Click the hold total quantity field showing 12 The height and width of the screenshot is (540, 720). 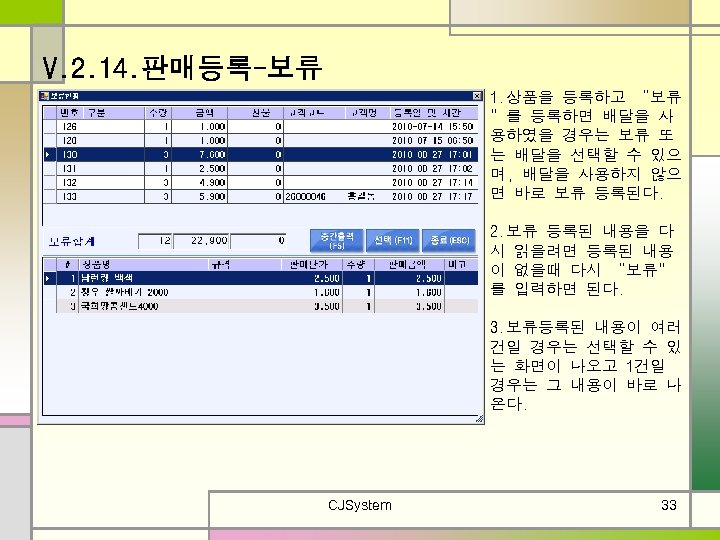pyautogui.click(x=155, y=241)
